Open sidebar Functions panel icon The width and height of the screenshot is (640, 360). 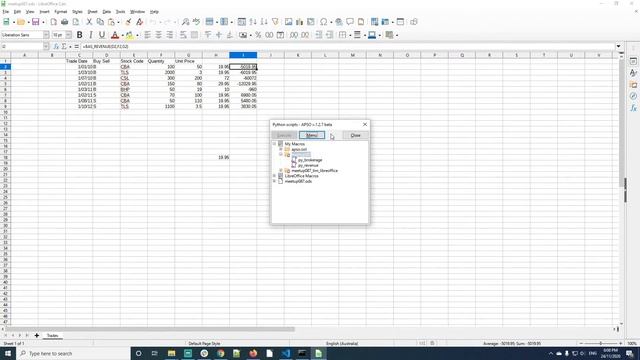click(x=633, y=108)
